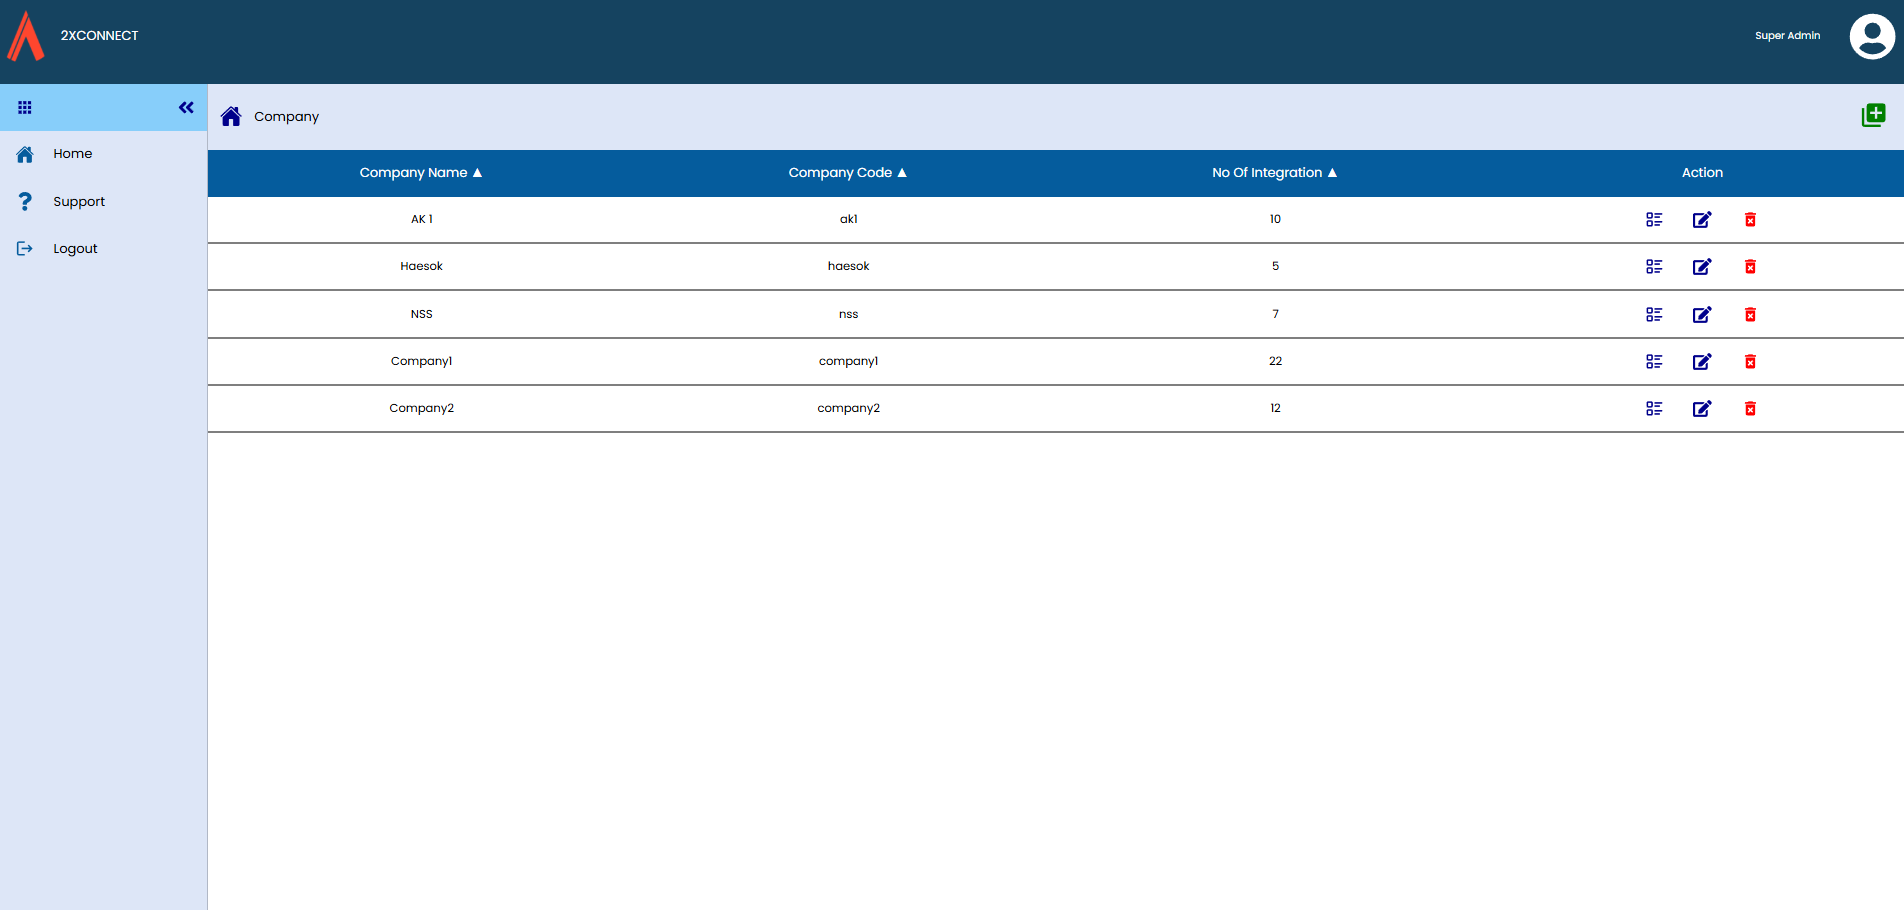Image resolution: width=1904 pixels, height=910 pixels.
Task: Sort by Company Name column
Action: 420,173
